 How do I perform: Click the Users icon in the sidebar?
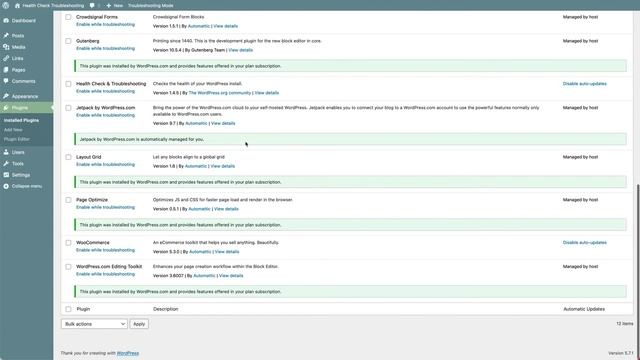click(x=6, y=152)
